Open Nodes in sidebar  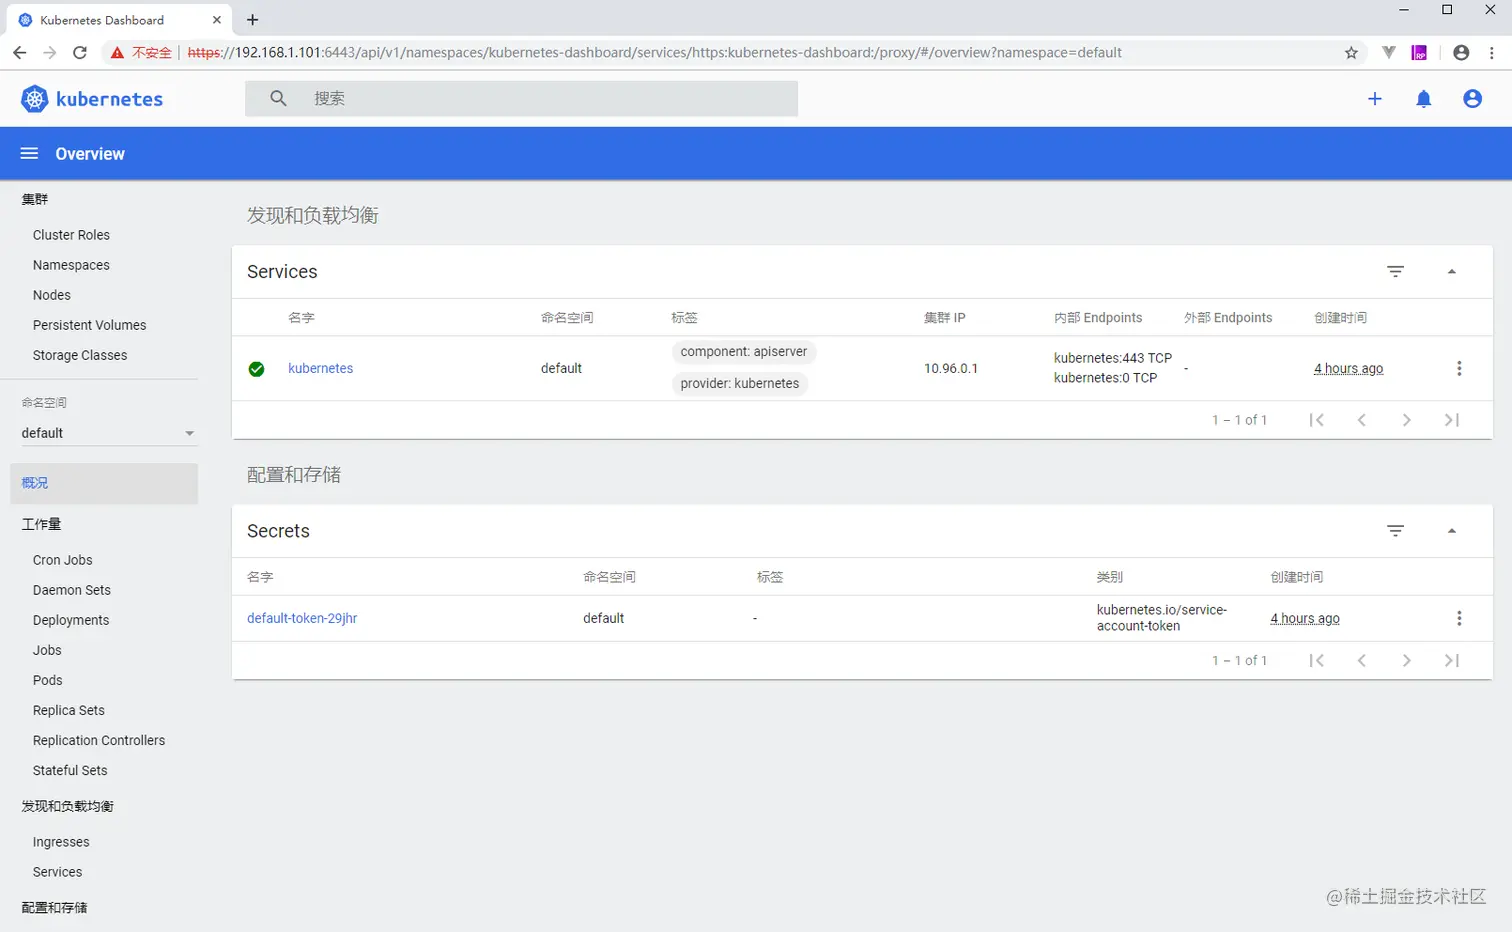pyautogui.click(x=52, y=295)
